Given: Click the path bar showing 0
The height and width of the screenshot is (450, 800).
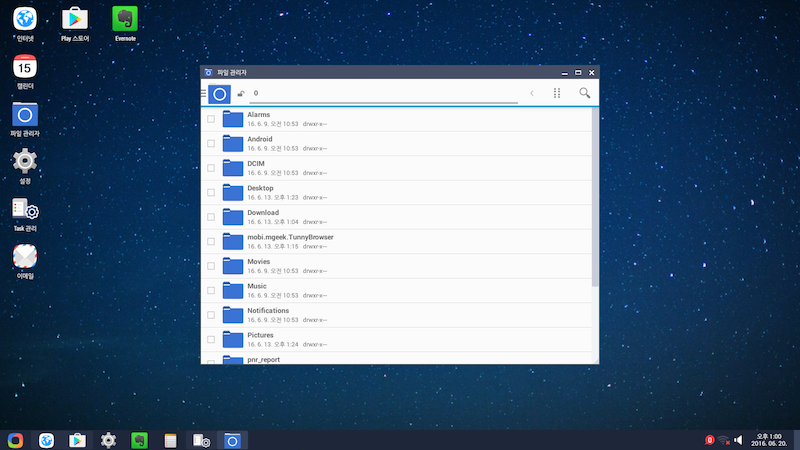Looking at the screenshot, I should (x=383, y=93).
